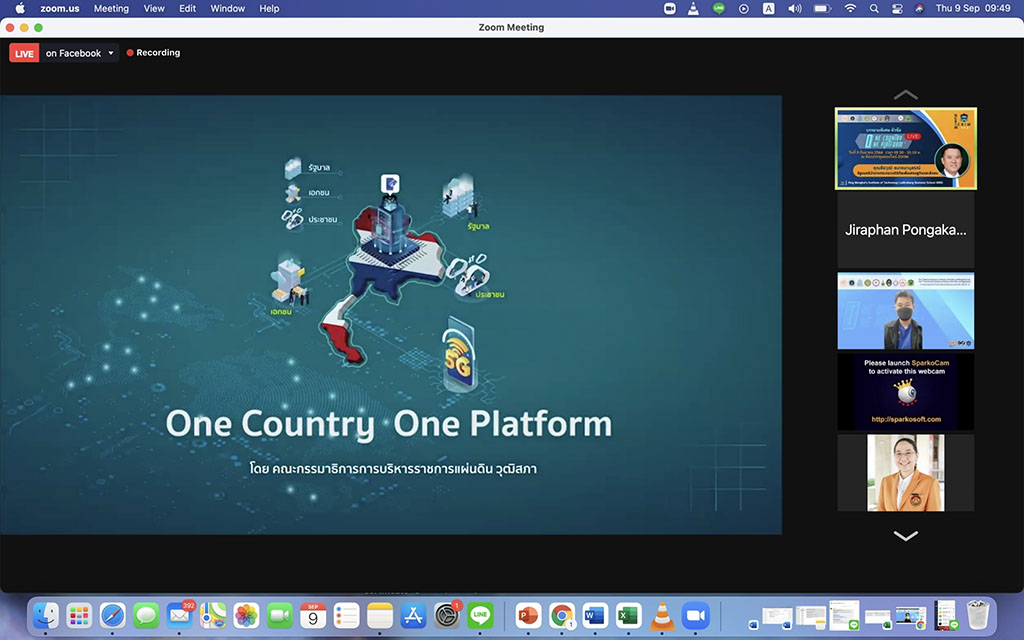The image size is (1024, 640).
Task: Select woman in orange jacket tile
Action: tap(906, 473)
